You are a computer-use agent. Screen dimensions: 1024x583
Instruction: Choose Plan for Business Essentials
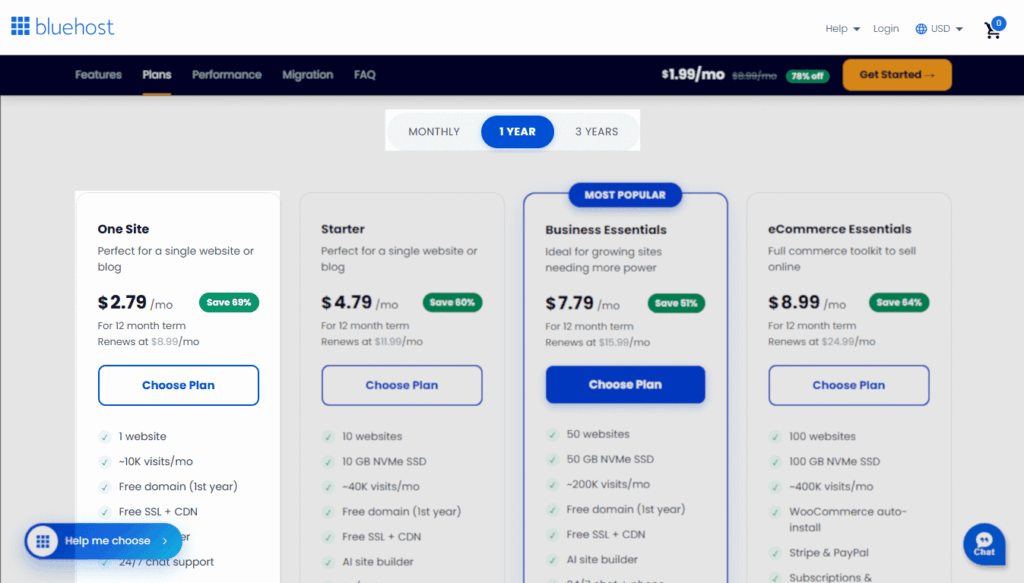(x=625, y=385)
